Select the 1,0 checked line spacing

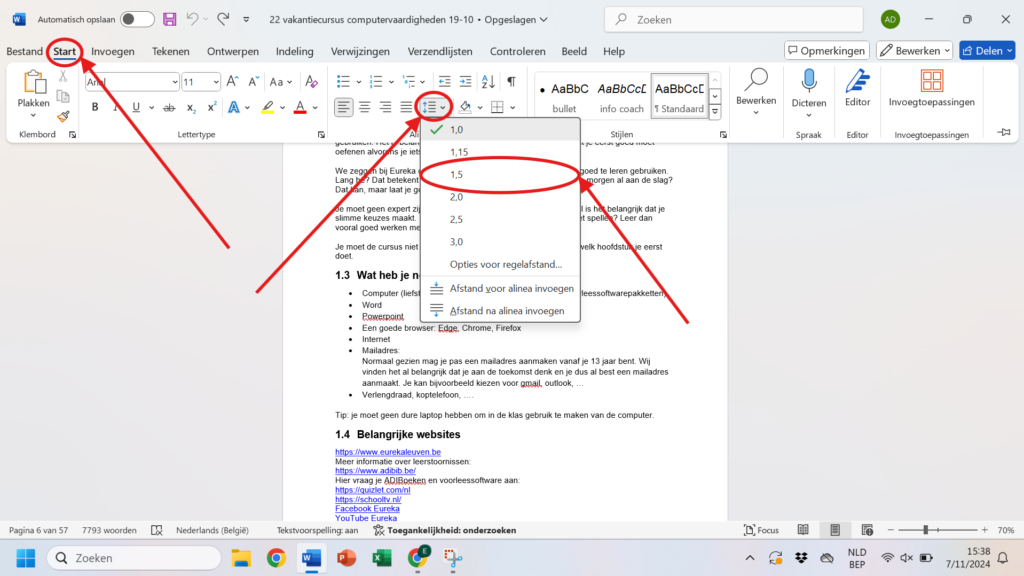coord(457,130)
